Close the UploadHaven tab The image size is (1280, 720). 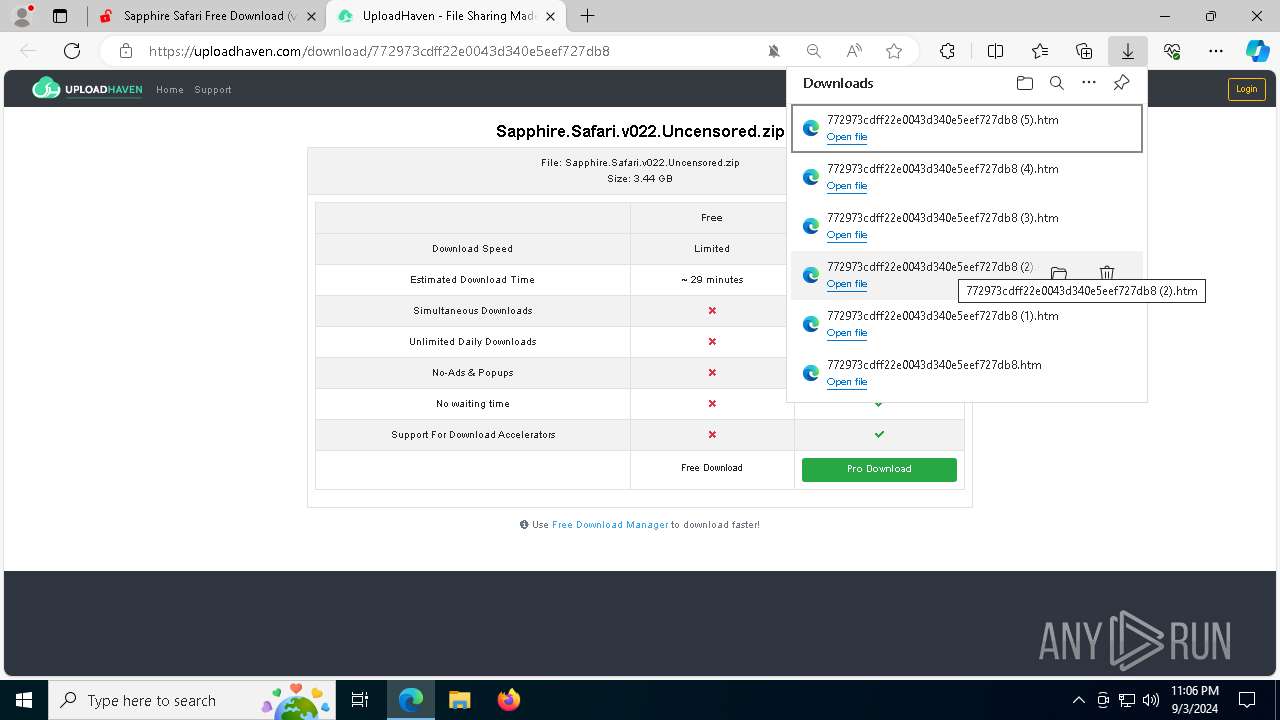[550, 16]
